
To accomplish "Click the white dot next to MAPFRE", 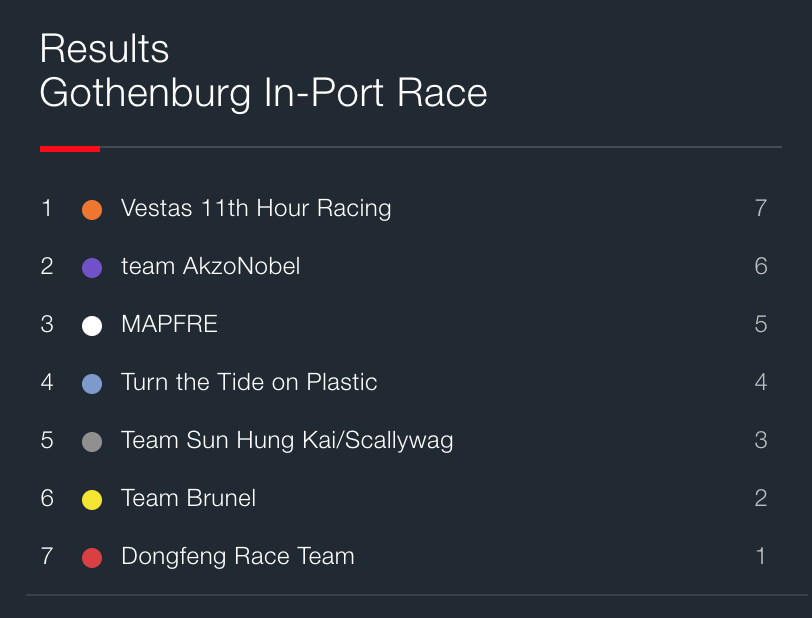I will tap(92, 326).
